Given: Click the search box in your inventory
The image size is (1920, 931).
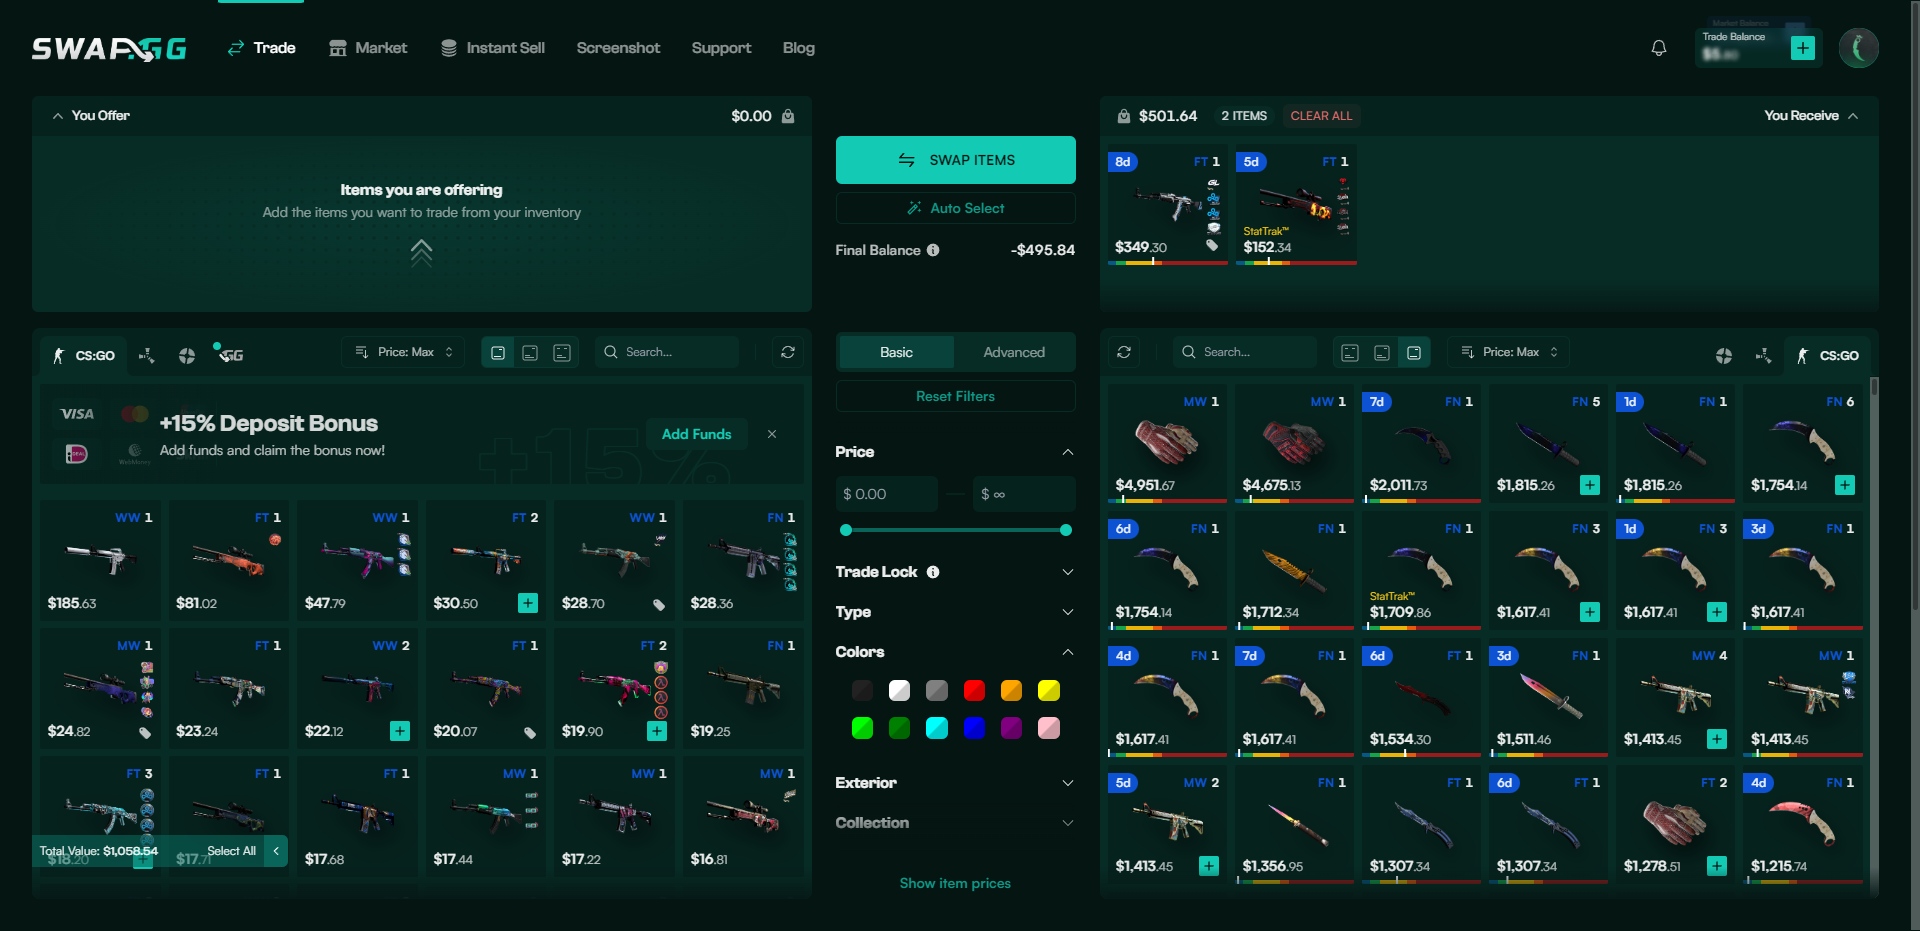Looking at the screenshot, I should pyautogui.click(x=667, y=352).
